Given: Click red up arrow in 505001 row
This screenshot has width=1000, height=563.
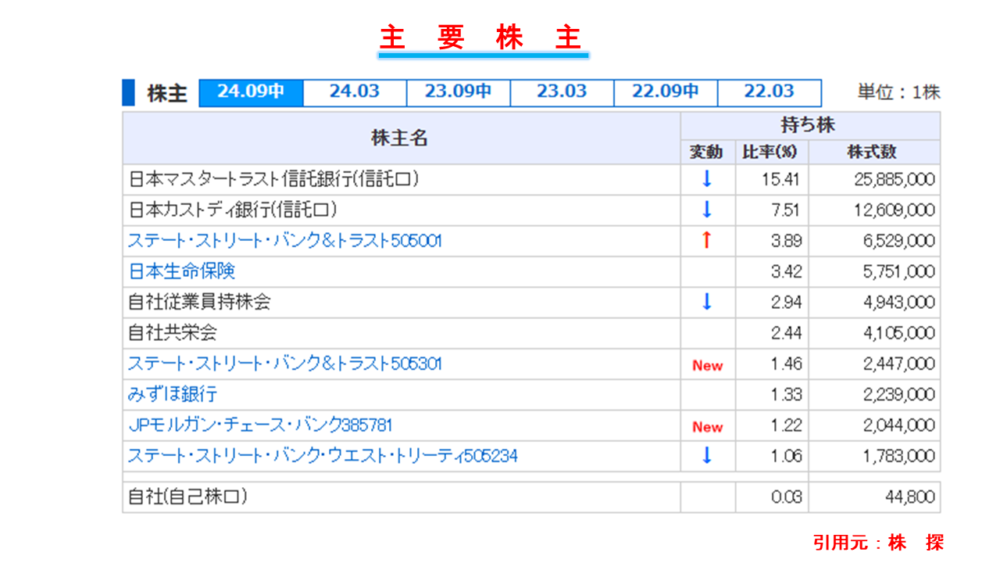Looking at the screenshot, I should click(707, 240).
